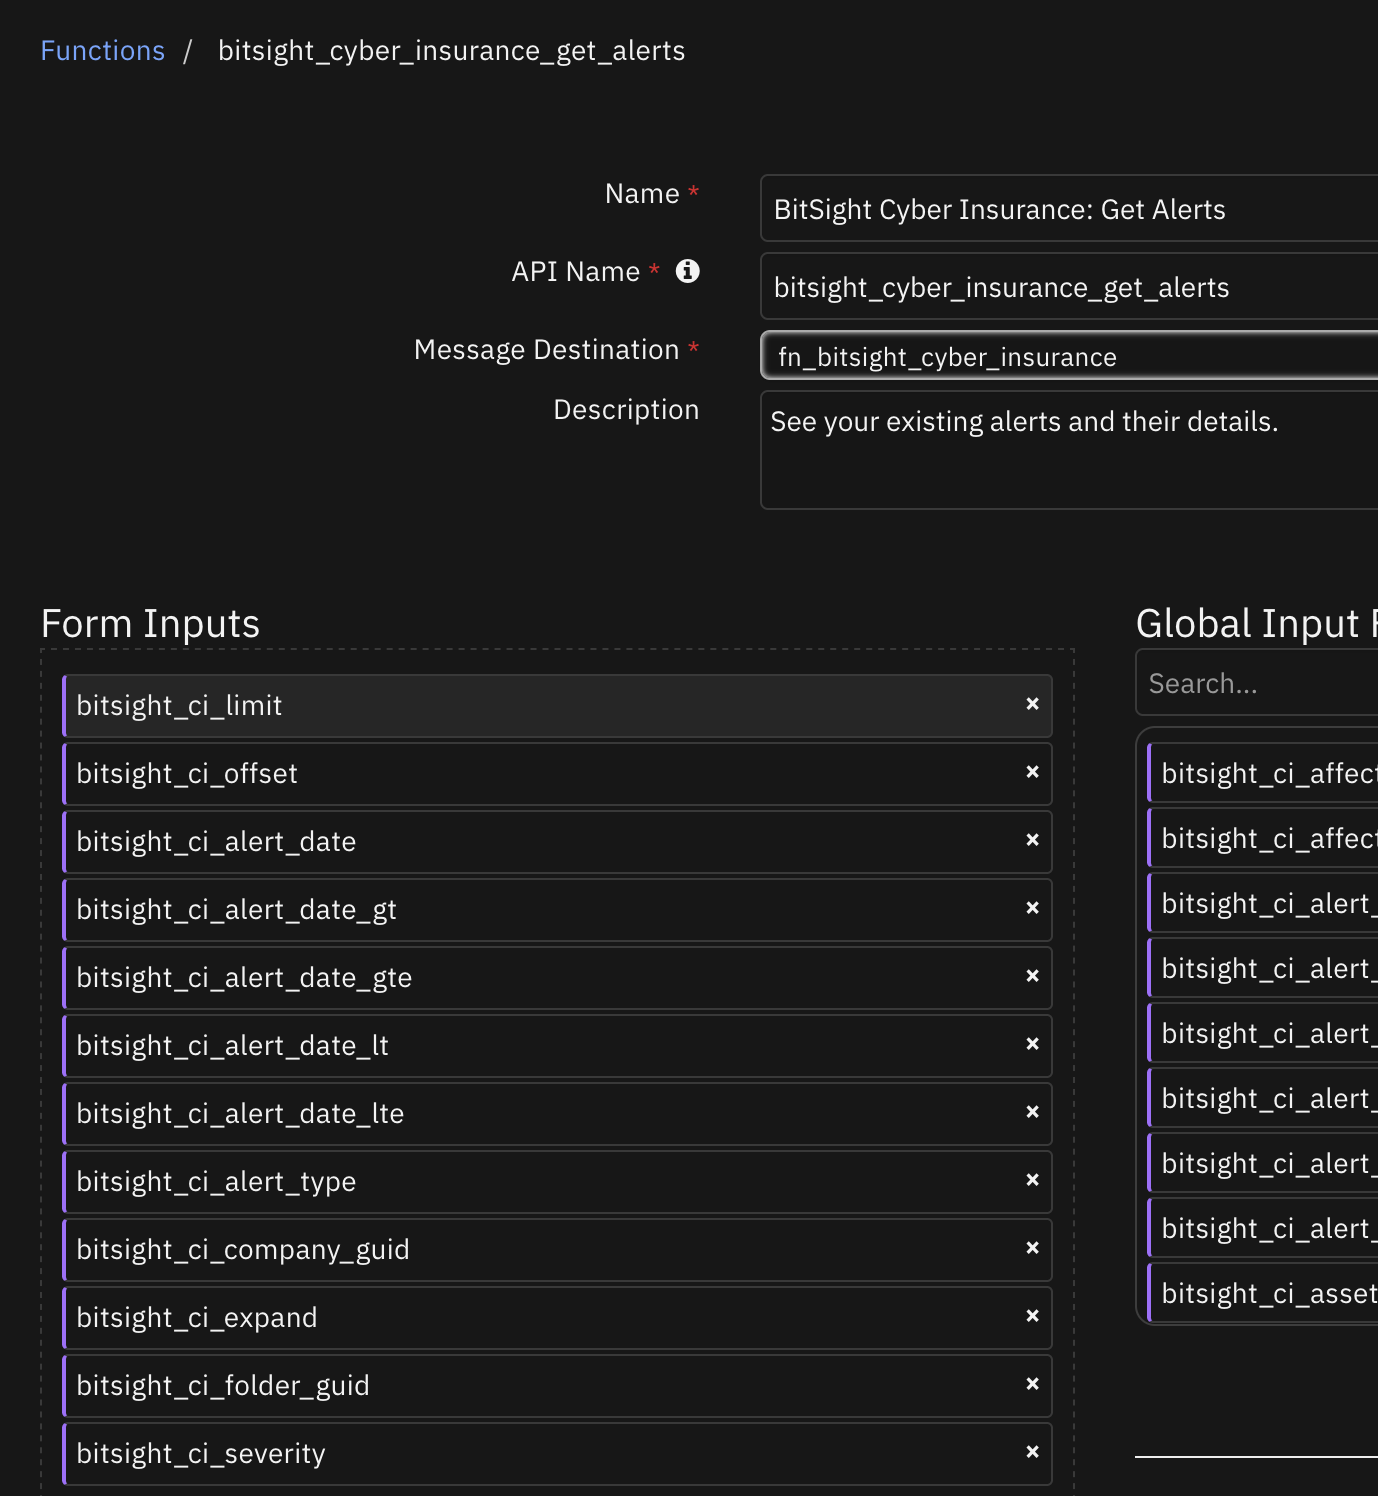This screenshot has width=1378, height=1496.
Task: Remove bitsight_ci_expand input
Action: (1033, 1316)
